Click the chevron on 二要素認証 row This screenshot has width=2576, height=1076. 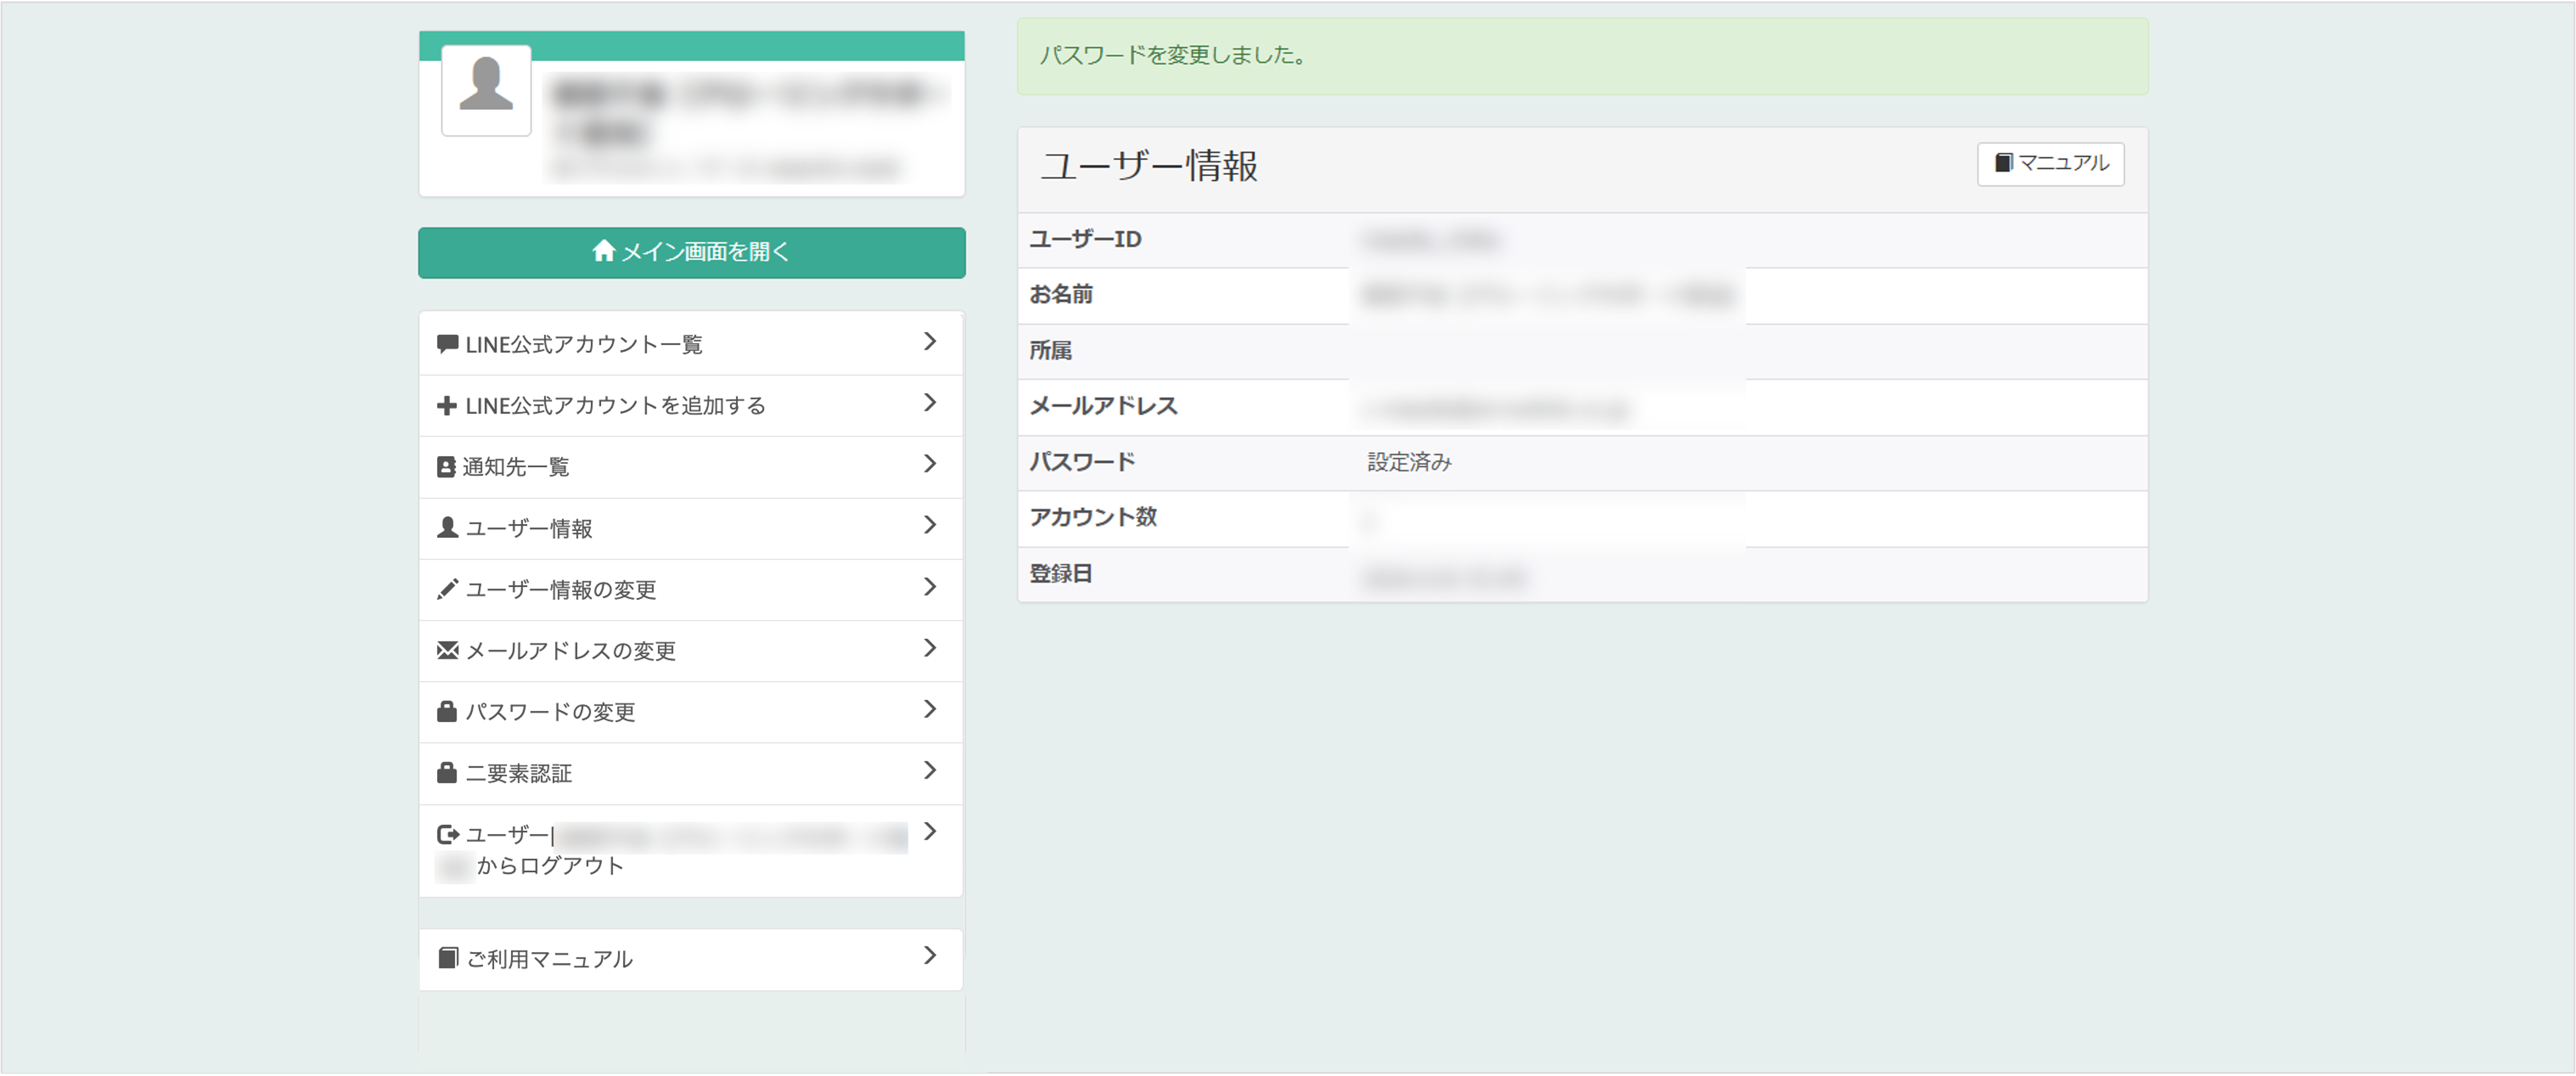[x=930, y=770]
